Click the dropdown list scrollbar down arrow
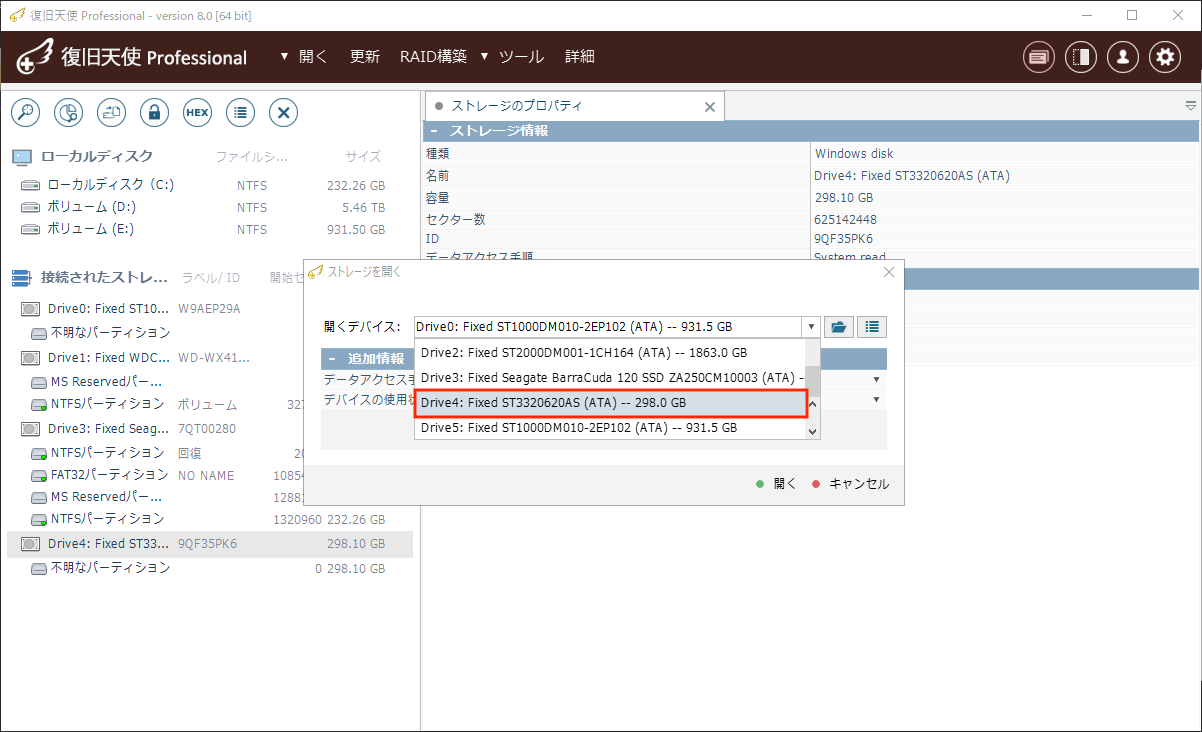The height and width of the screenshot is (732, 1202). tap(813, 430)
